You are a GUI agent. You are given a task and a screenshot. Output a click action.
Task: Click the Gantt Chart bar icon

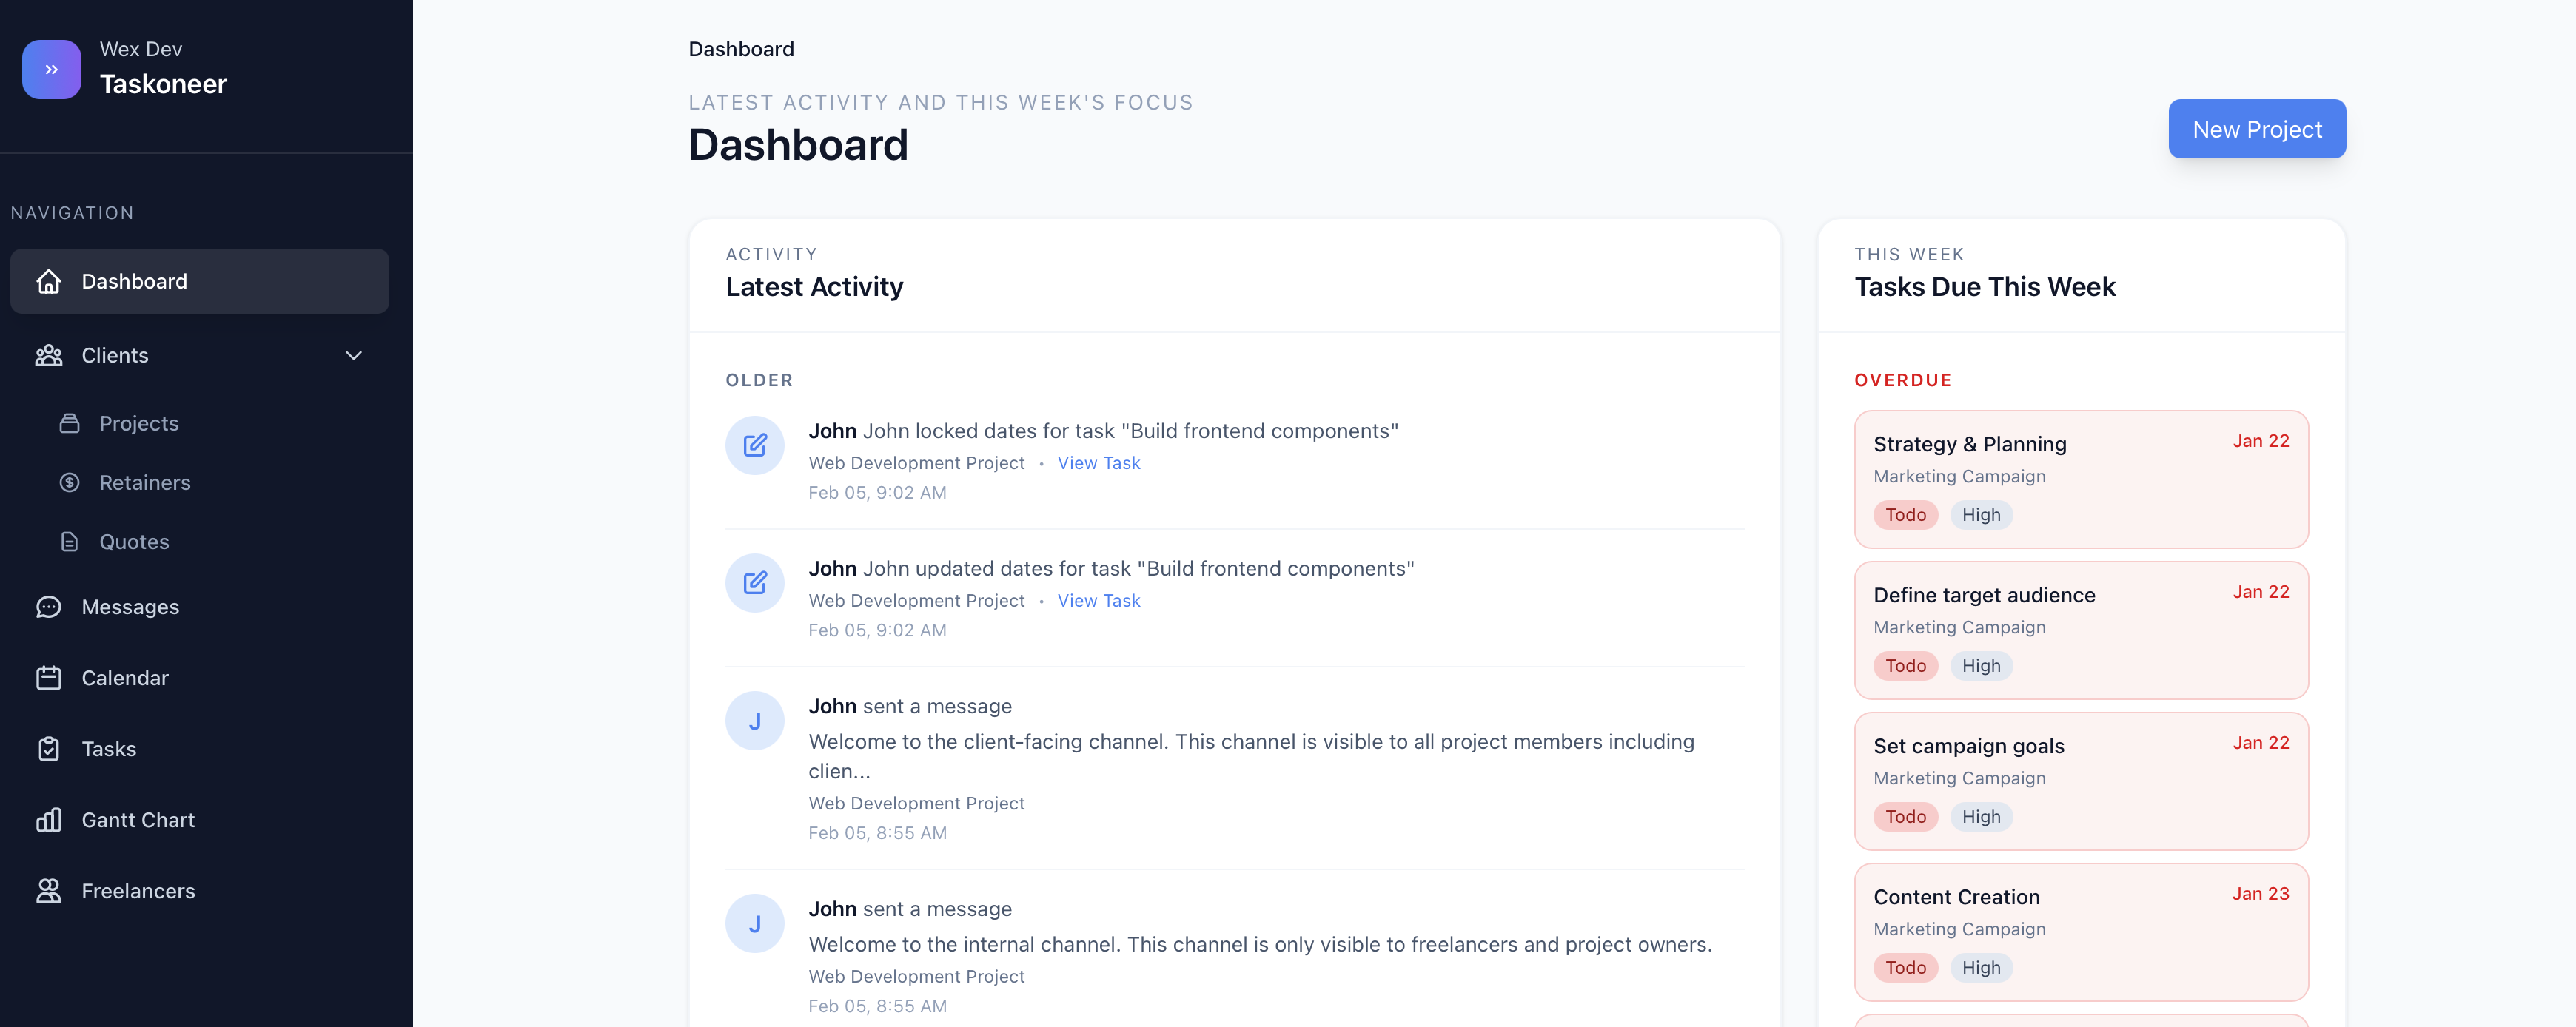(49, 819)
